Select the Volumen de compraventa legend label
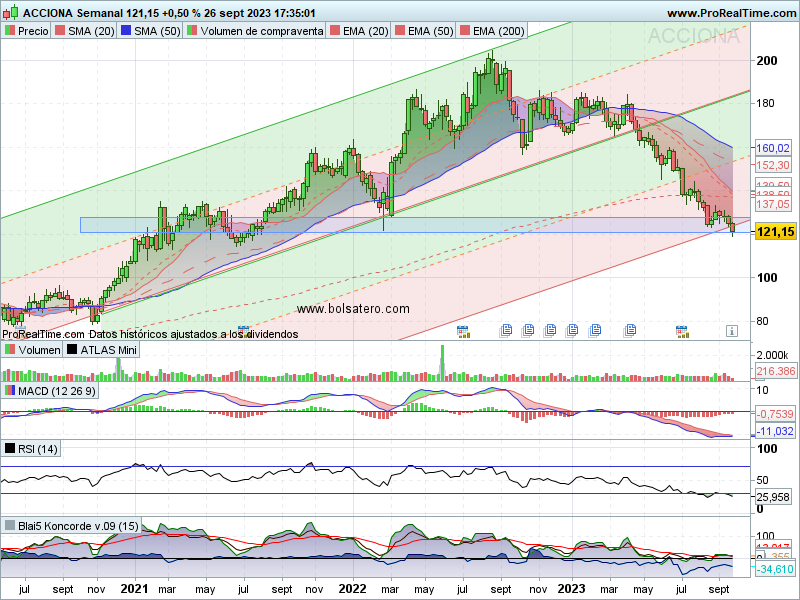Image resolution: width=800 pixels, height=600 pixels. (262, 31)
